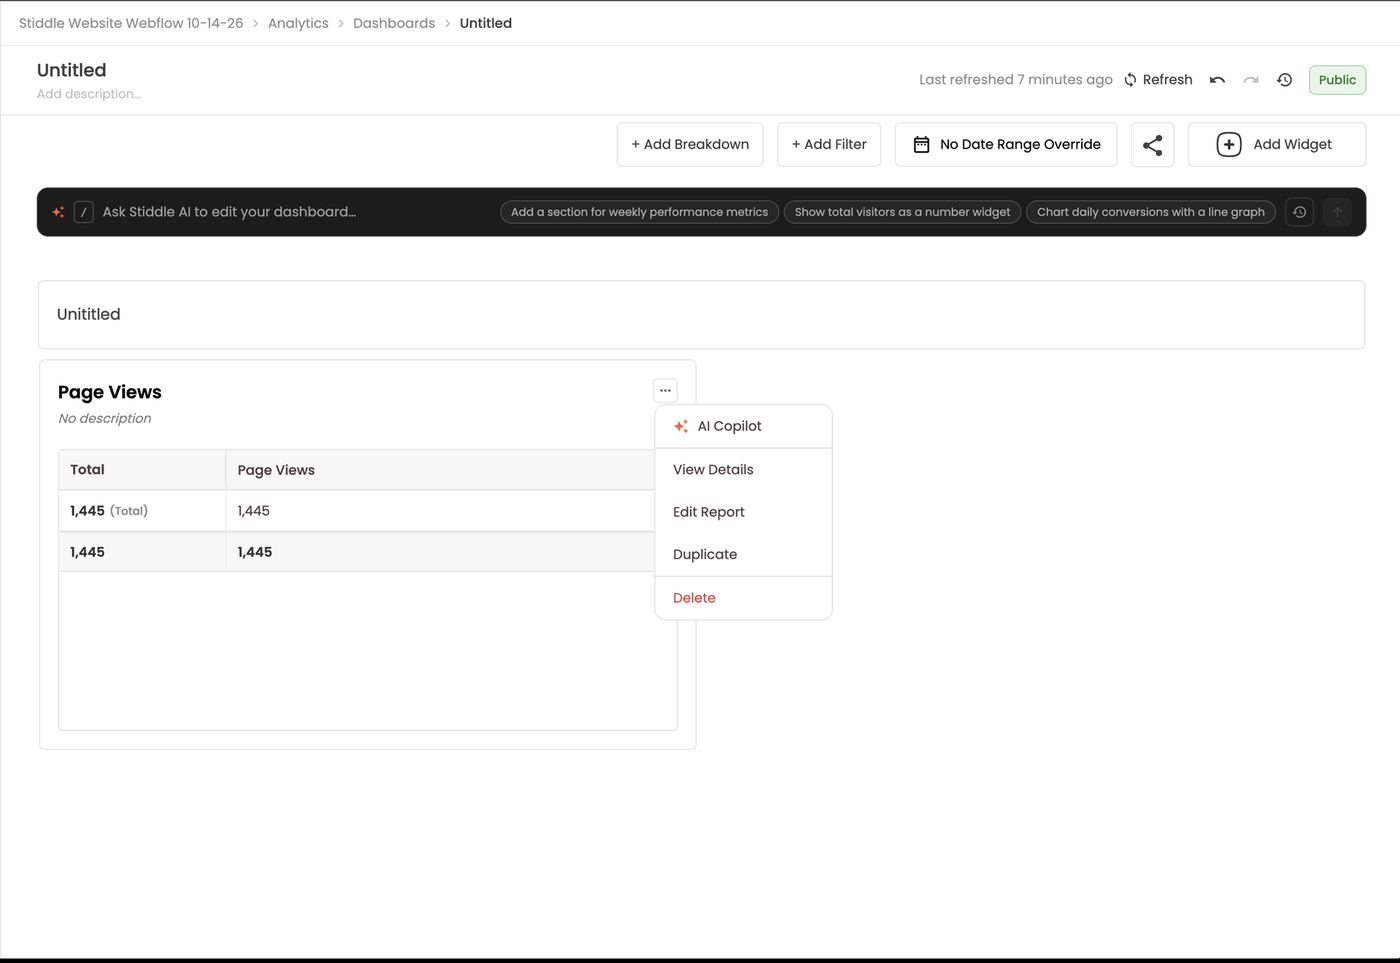Open Stiddle Website Webflow breadcrumb link

pyautogui.click(x=131, y=23)
